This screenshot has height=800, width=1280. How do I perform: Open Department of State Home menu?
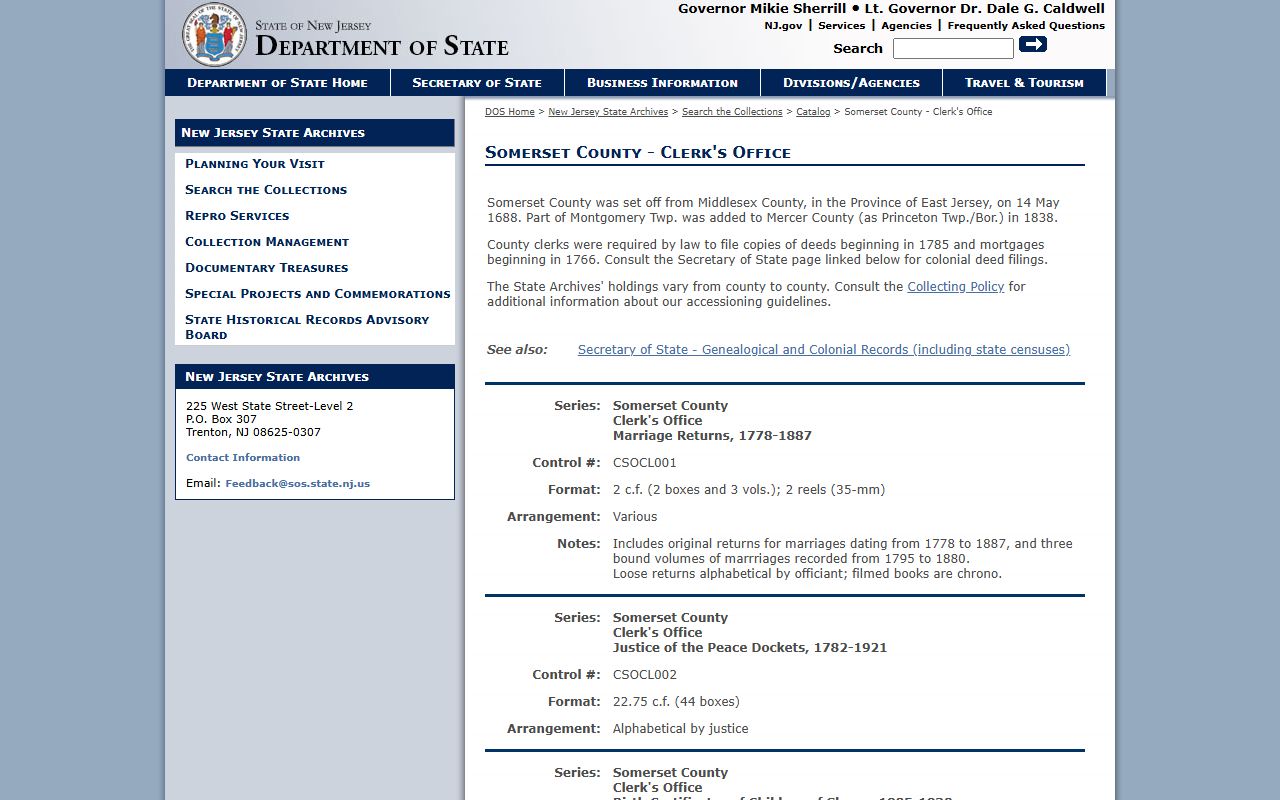(277, 83)
